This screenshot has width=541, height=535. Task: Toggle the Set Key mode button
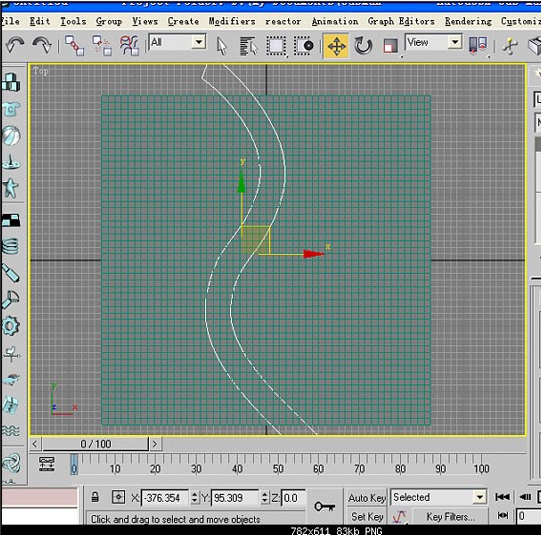367,516
